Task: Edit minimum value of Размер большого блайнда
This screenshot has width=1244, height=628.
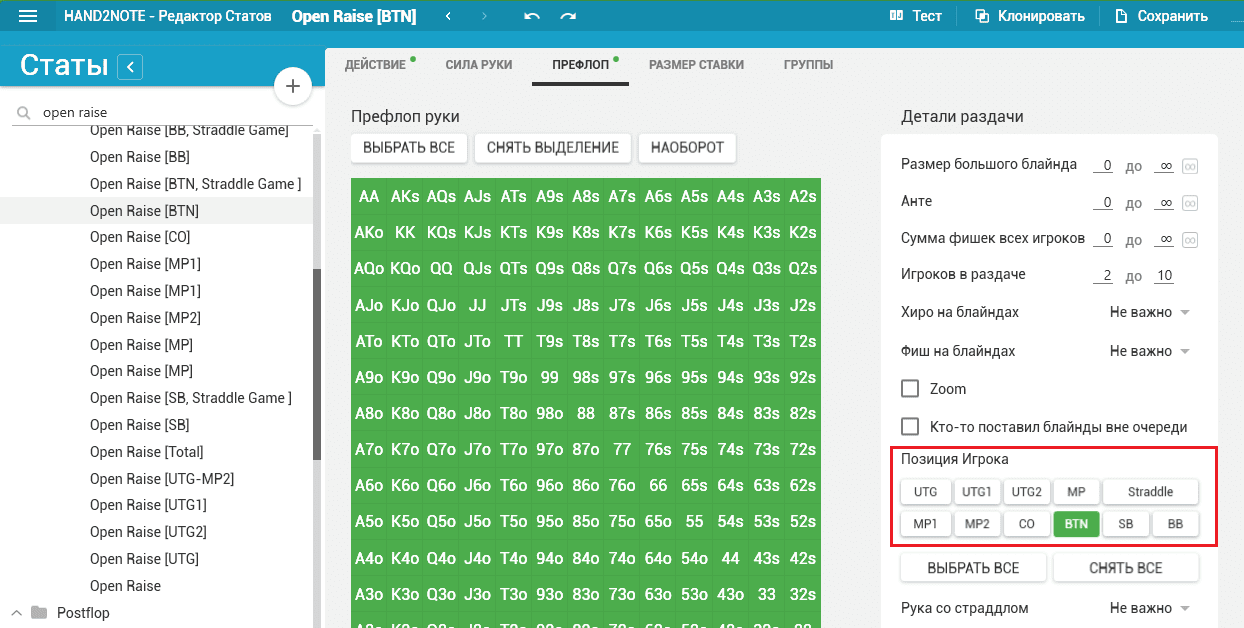Action: click(1103, 165)
